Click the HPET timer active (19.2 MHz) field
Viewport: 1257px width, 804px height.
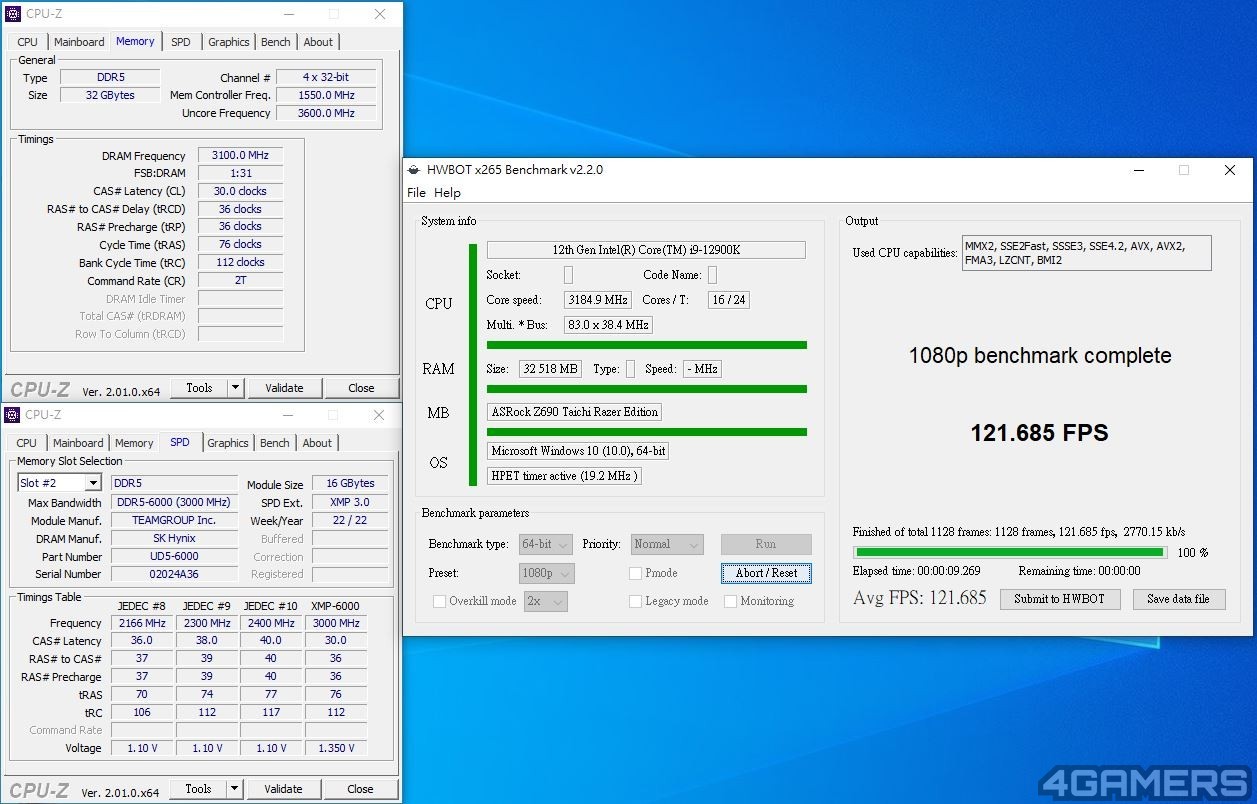click(564, 476)
